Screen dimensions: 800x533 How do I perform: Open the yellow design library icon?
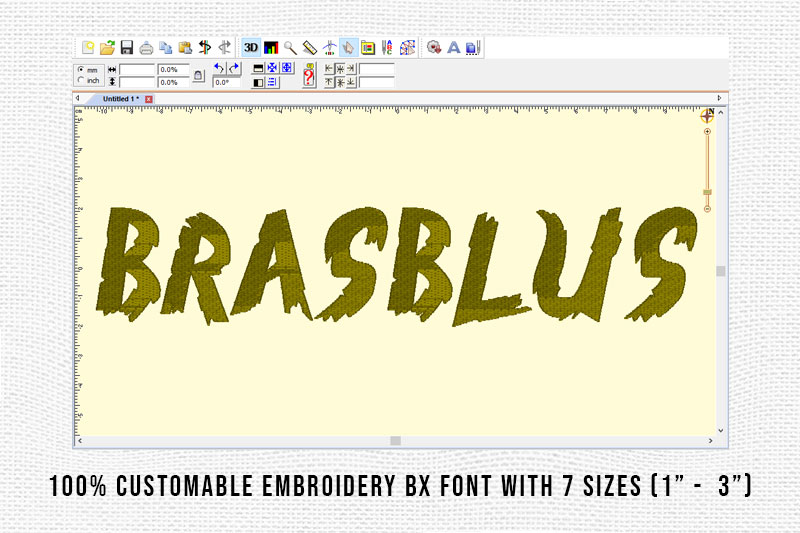(368, 48)
